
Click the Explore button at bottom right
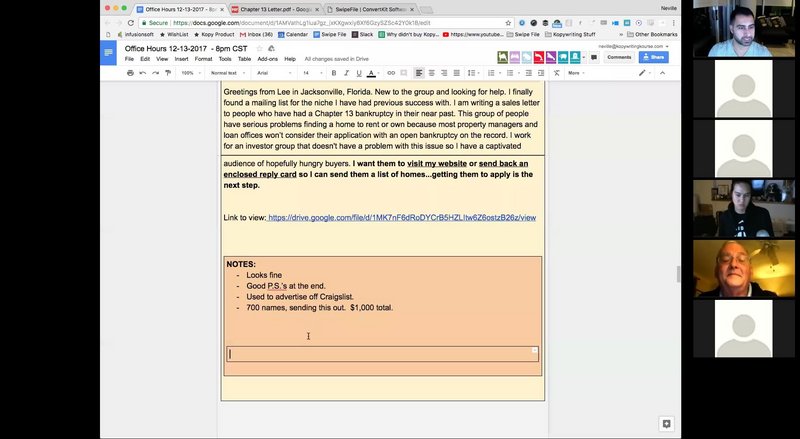(666, 424)
